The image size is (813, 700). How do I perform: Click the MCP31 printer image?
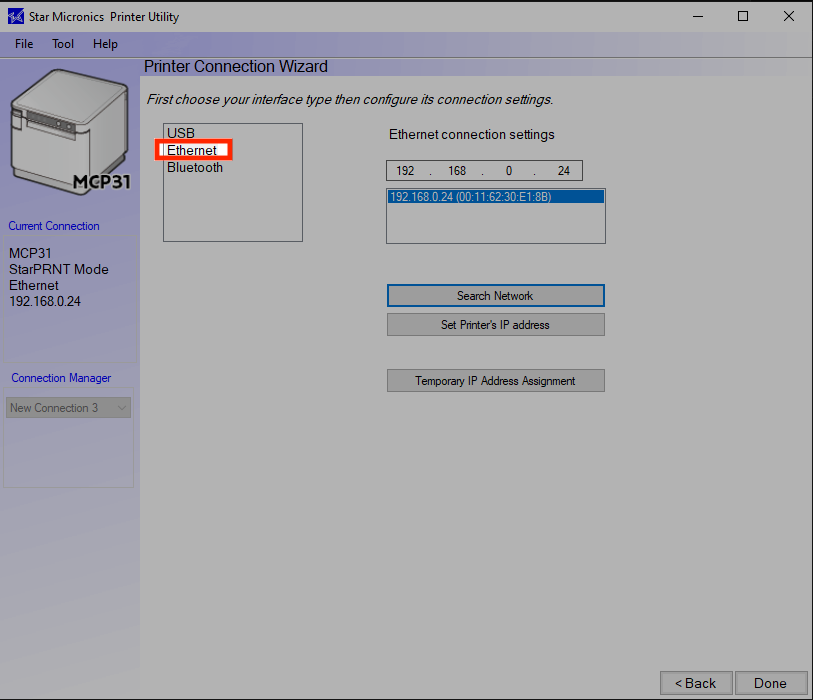pos(68,130)
